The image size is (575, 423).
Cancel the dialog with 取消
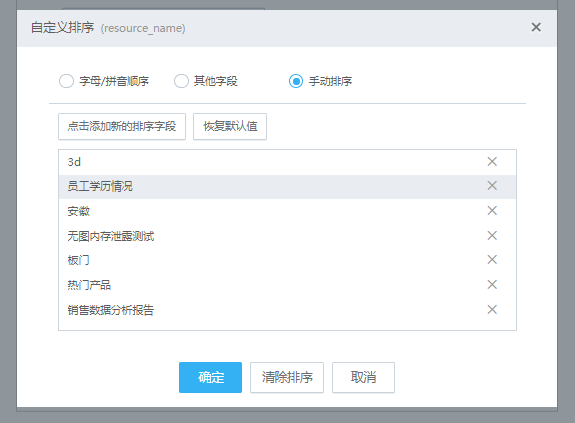(x=363, y=377)
